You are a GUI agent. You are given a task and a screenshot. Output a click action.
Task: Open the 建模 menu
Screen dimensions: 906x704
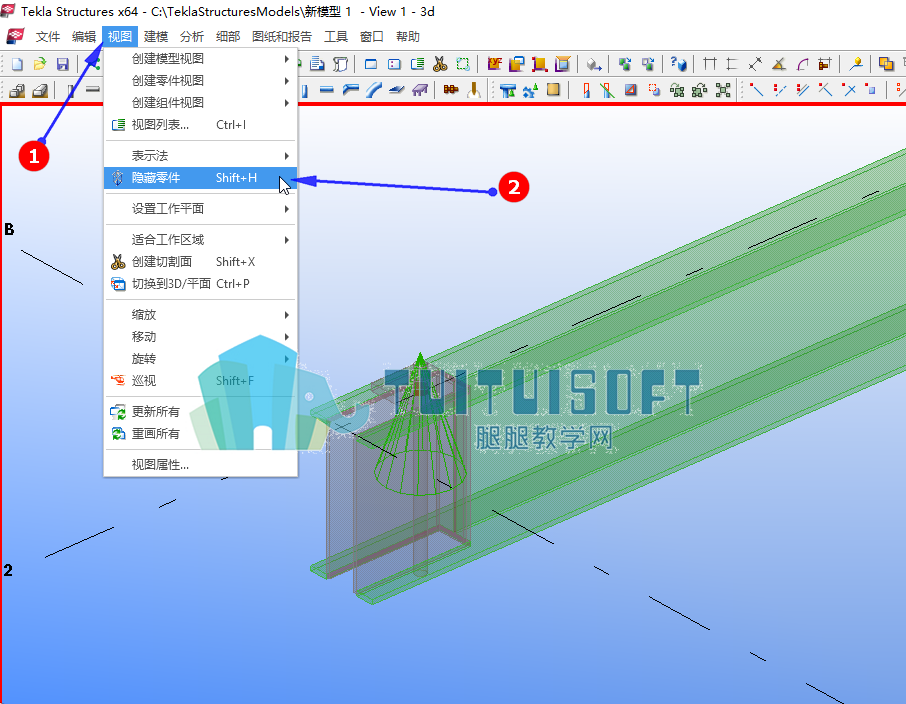pos(155,36)
